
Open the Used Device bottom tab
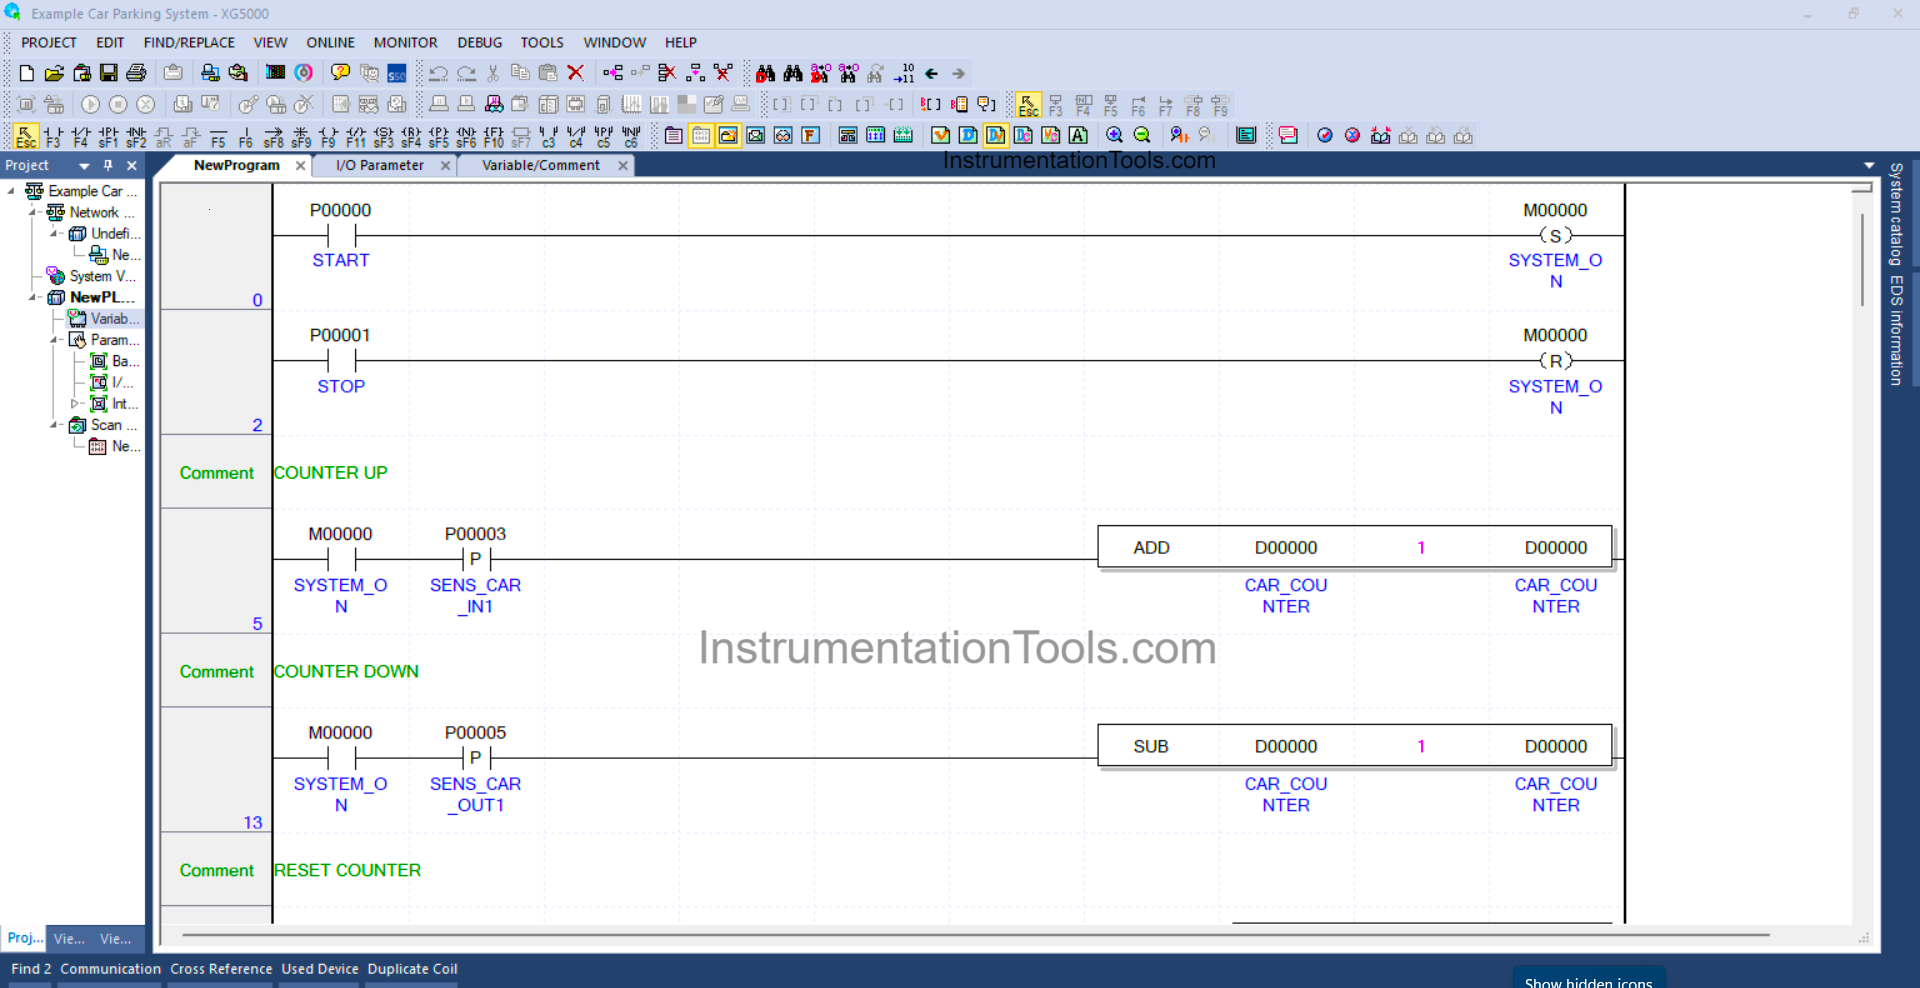pos(320,969)
